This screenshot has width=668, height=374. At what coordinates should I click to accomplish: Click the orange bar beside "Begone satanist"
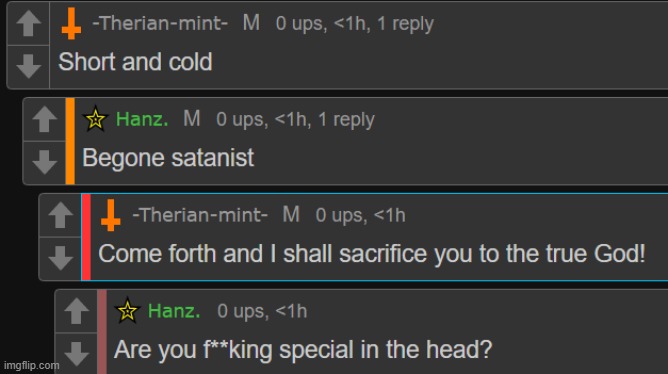tap(70, 141)
